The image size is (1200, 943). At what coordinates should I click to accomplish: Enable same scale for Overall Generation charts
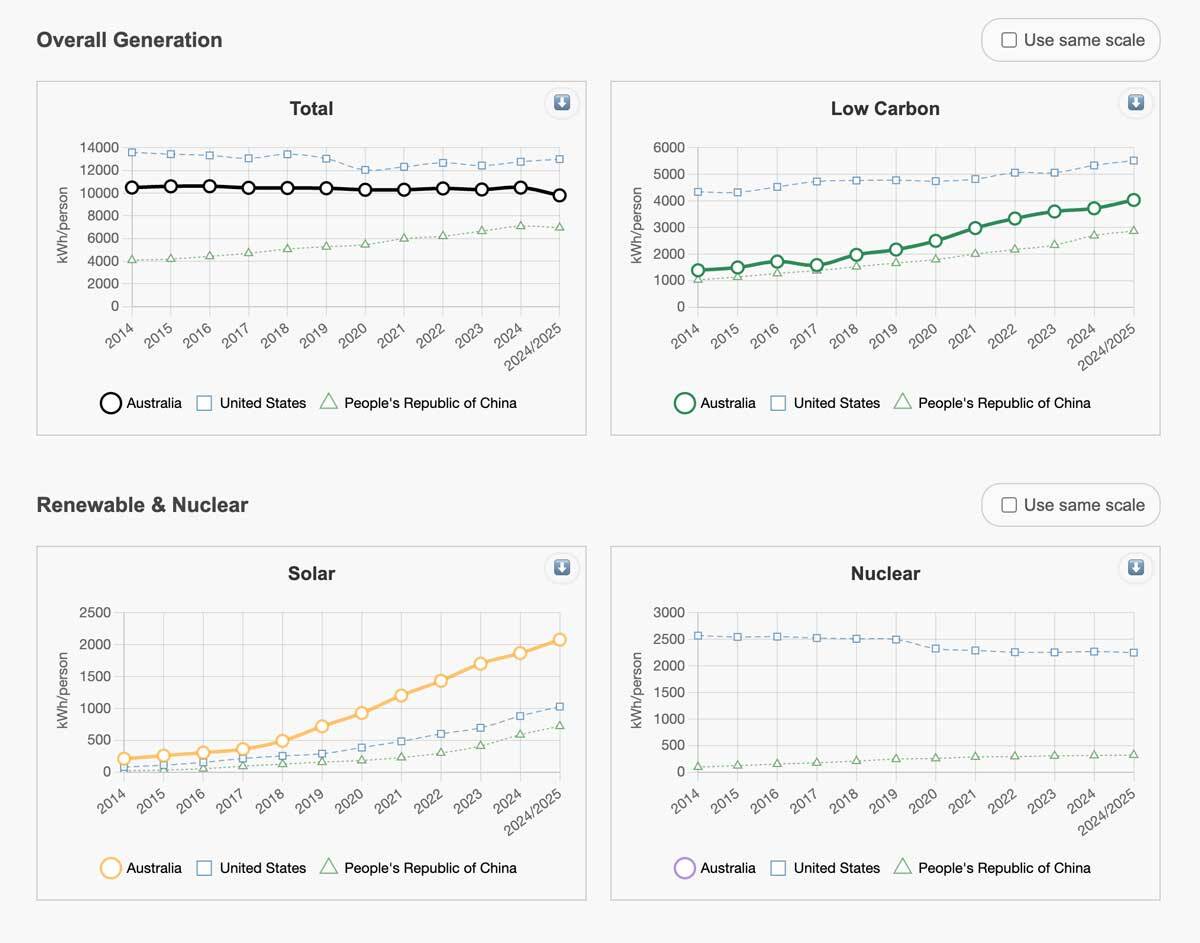[x=1009, y=40]
